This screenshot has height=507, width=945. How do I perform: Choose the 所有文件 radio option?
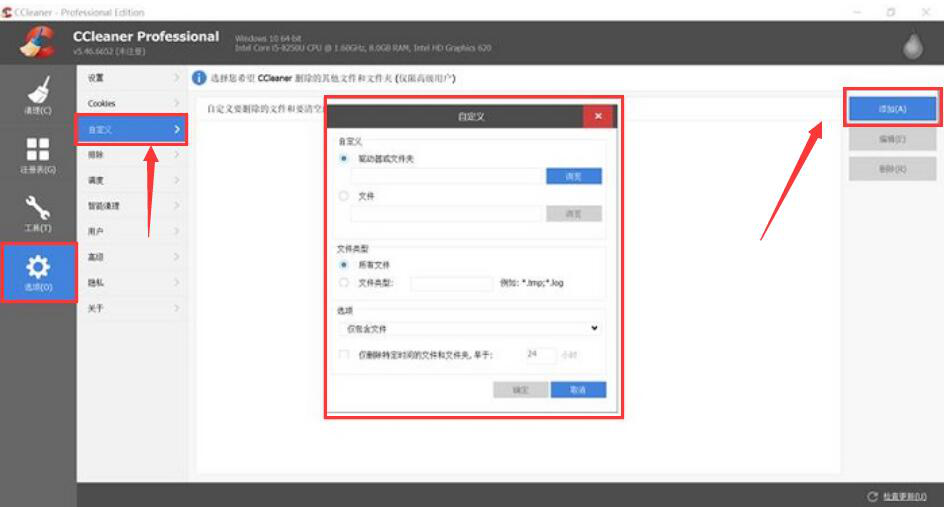click(x=344, y=265)
